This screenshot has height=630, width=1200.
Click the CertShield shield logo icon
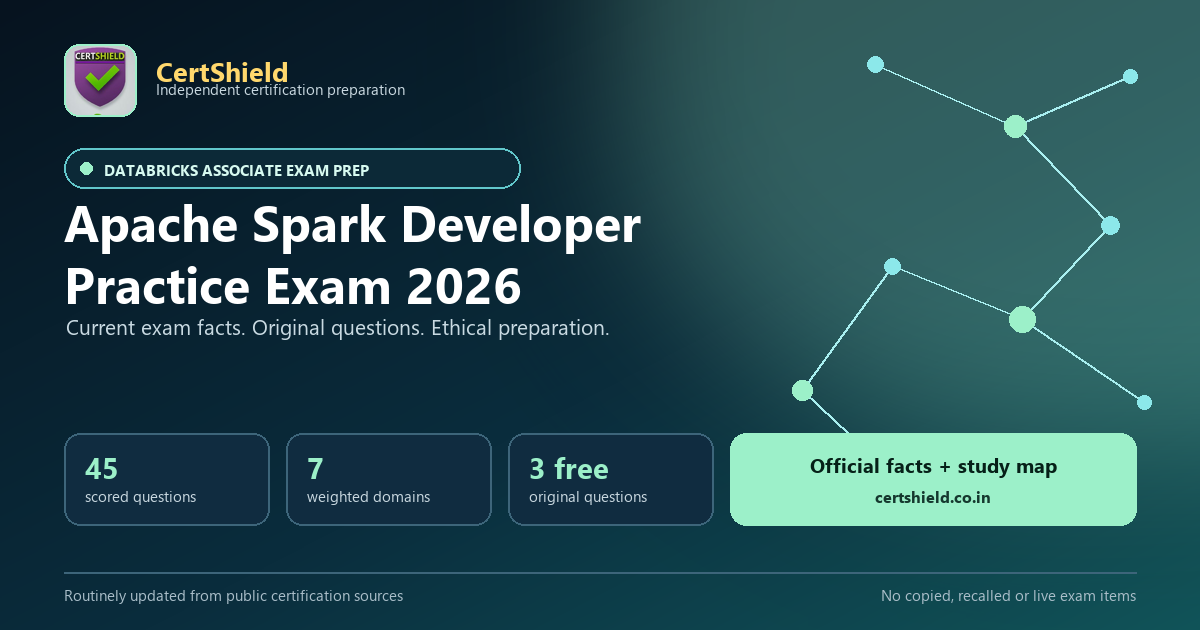tap(100, 81)
